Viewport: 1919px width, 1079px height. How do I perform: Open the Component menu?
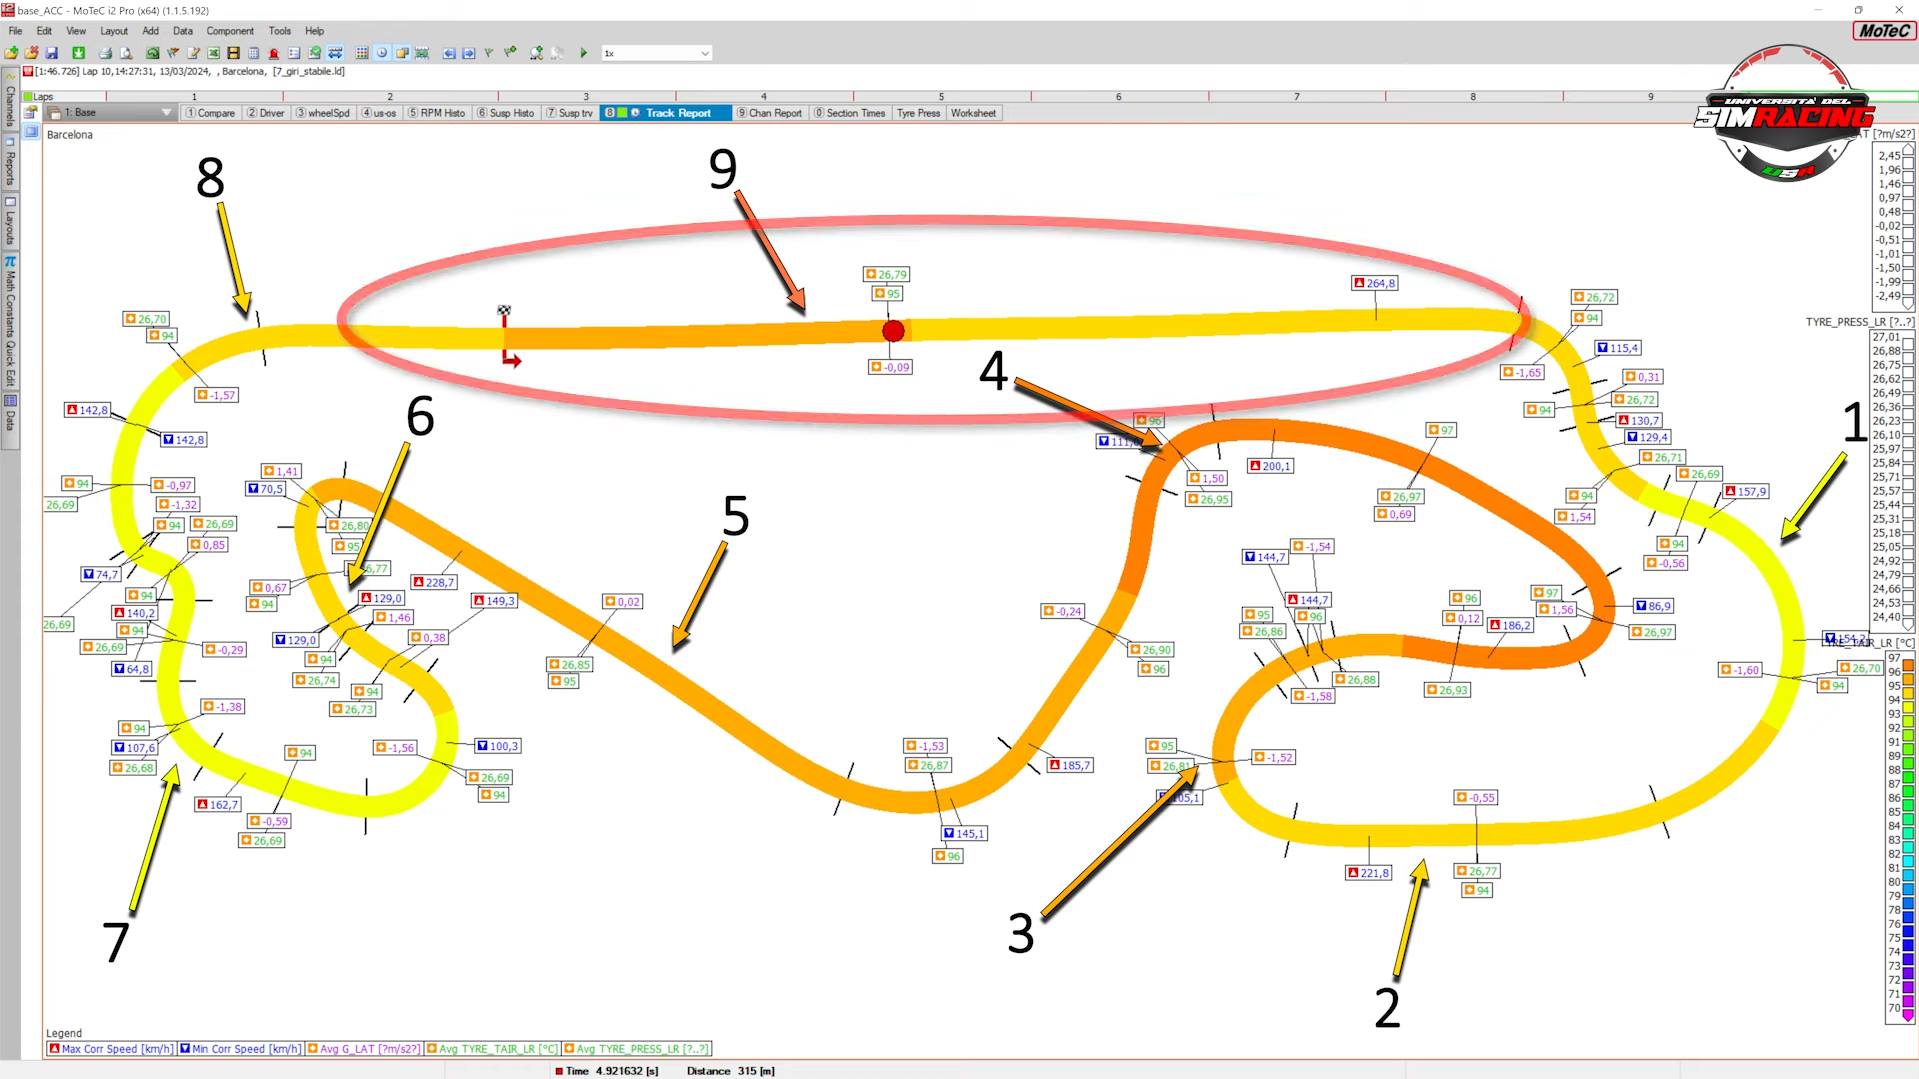click(230, 31)
